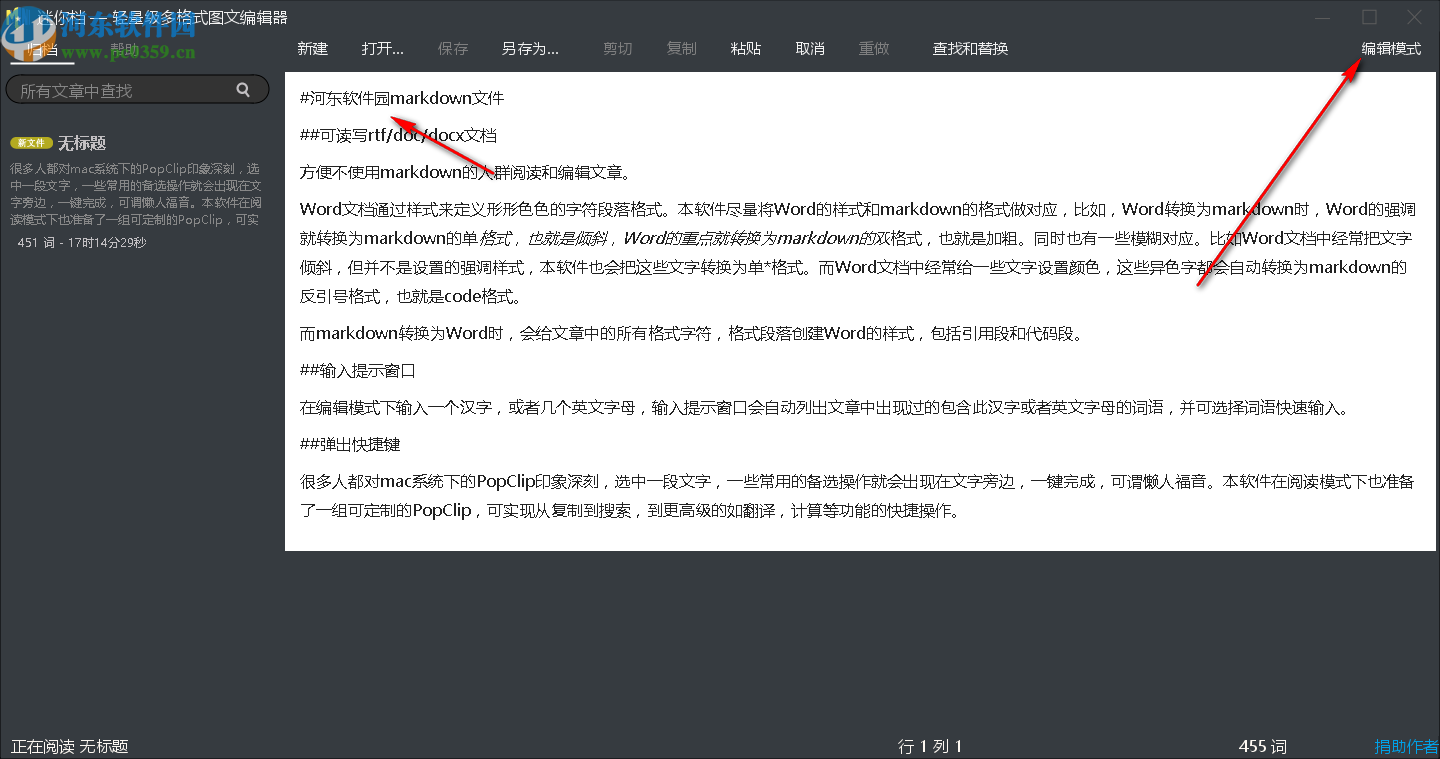Switch to 编辑模式 editing mode
The height and width of the screenshot is (759, 1440).
click(x=1391, y=47)
